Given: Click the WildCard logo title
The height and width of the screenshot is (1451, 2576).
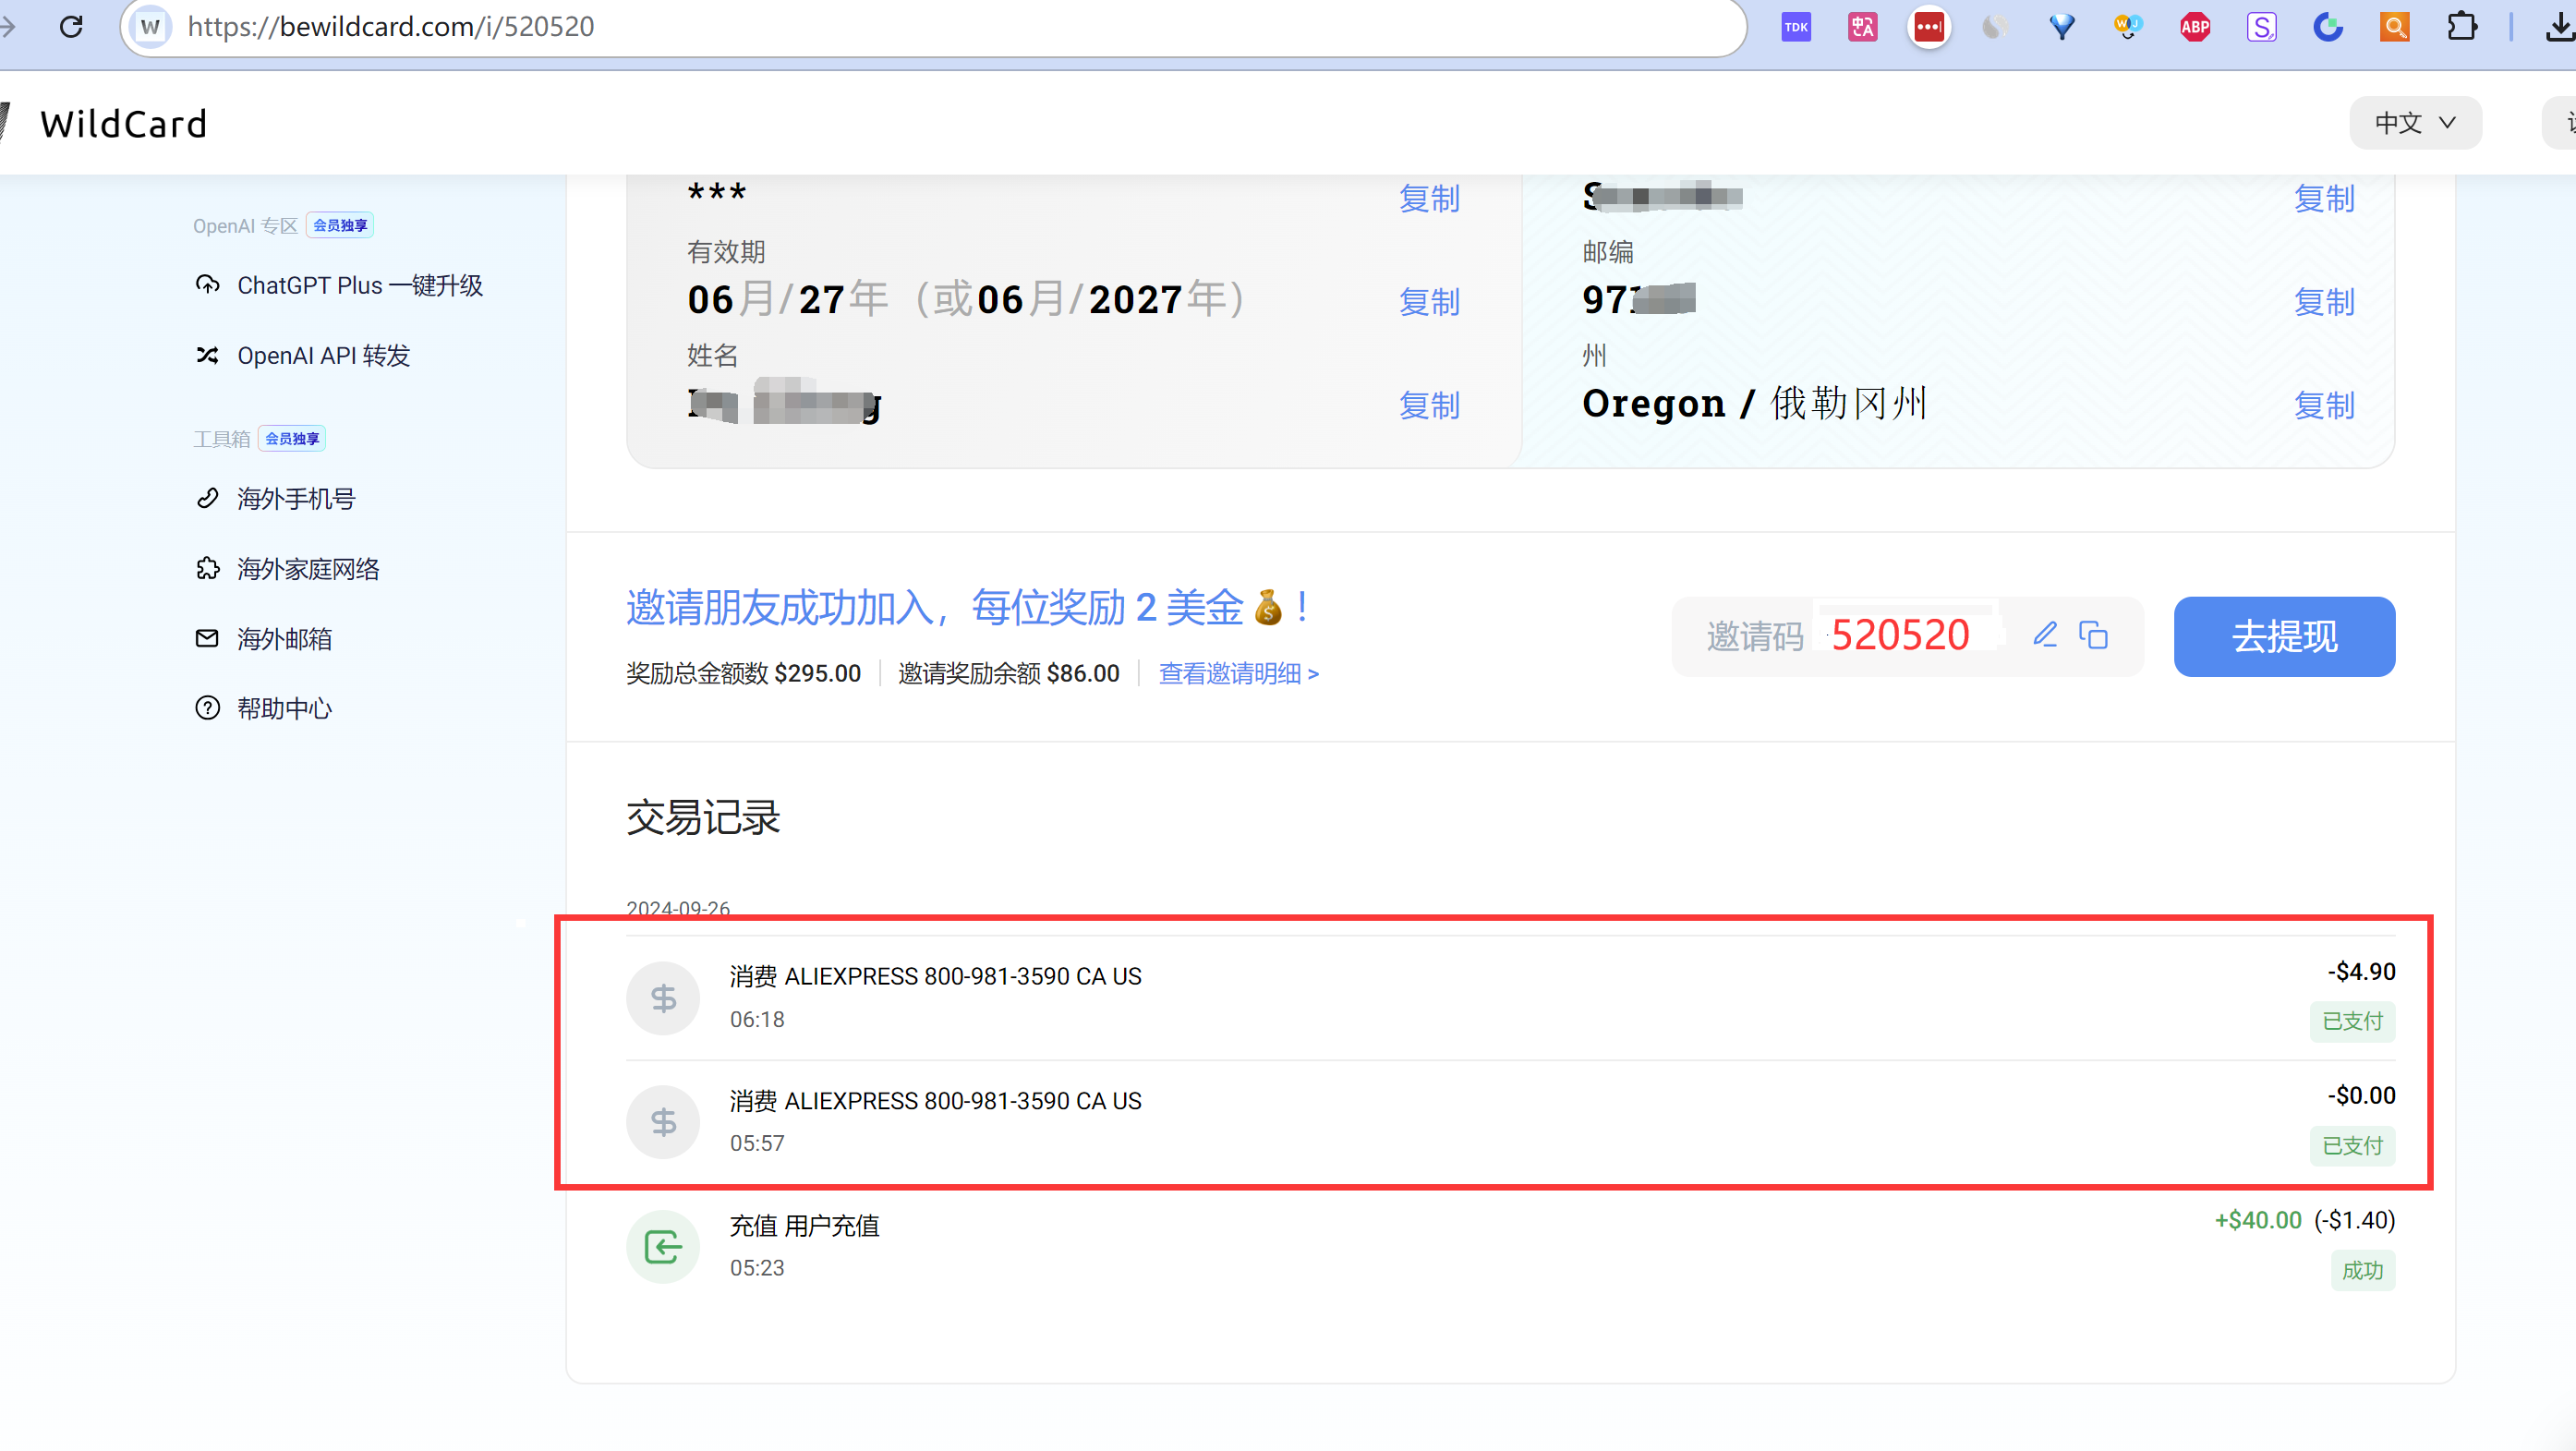Looking at the screenshot, I should click(124, 124).
